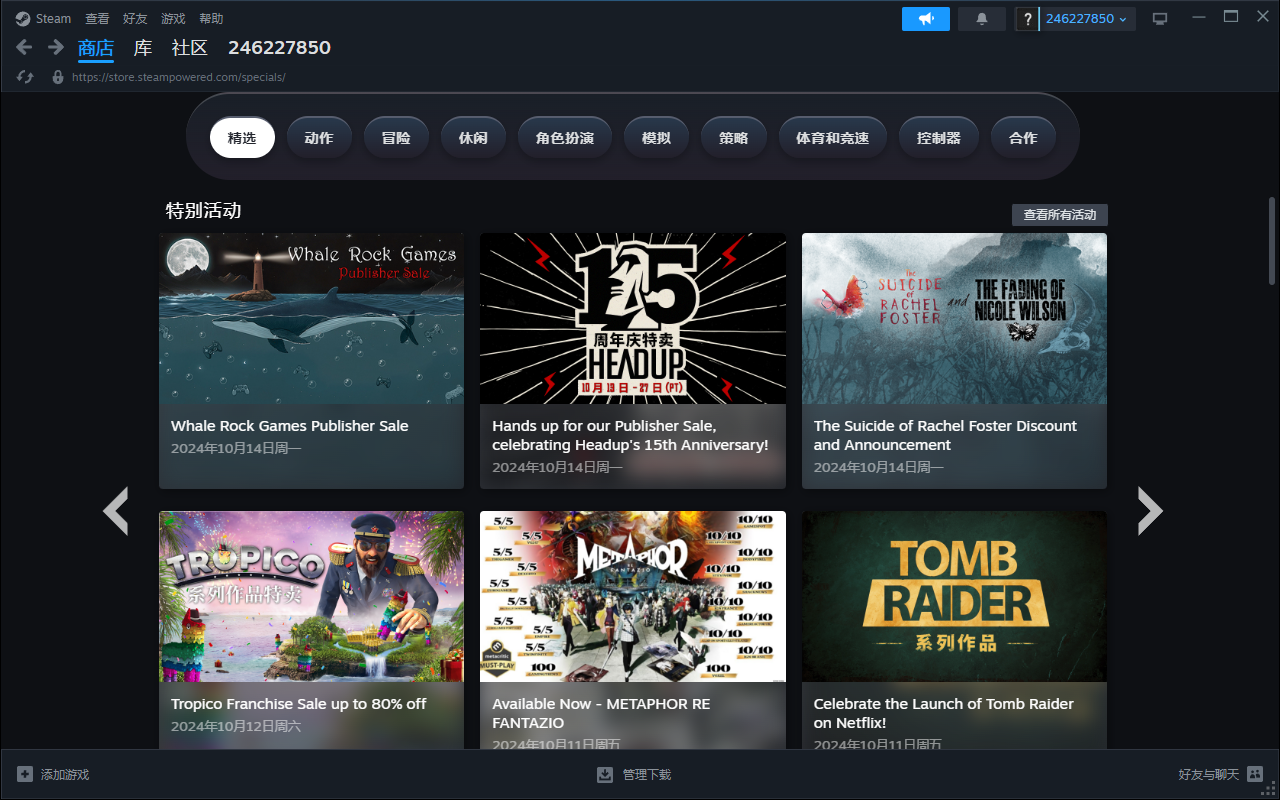
Task: Open the announcements megaphone button
Action: tap(925, 19)
